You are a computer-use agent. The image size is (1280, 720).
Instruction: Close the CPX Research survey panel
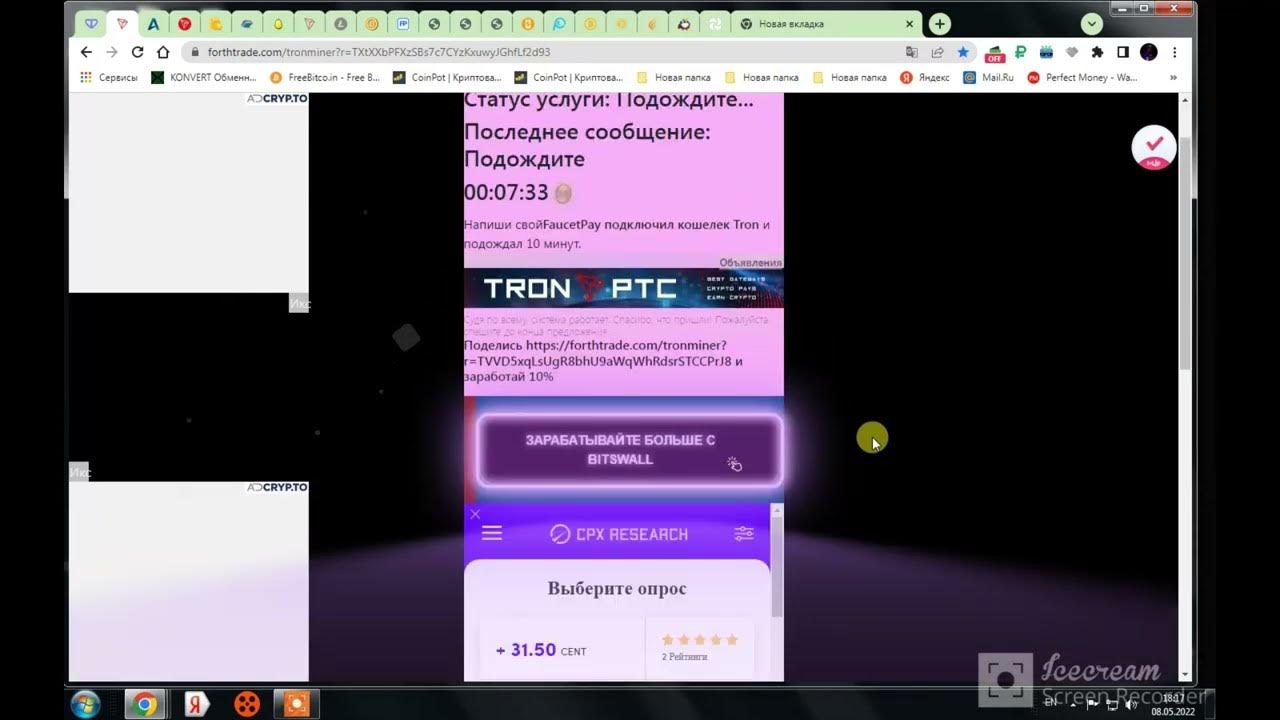tap(475, 514)
